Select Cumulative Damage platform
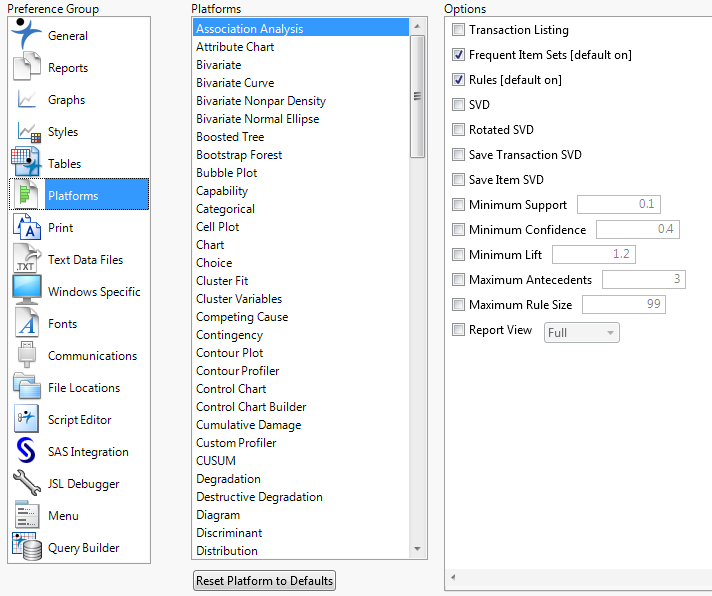This screenshot has height=596, width=712. (x=301, y=425)
